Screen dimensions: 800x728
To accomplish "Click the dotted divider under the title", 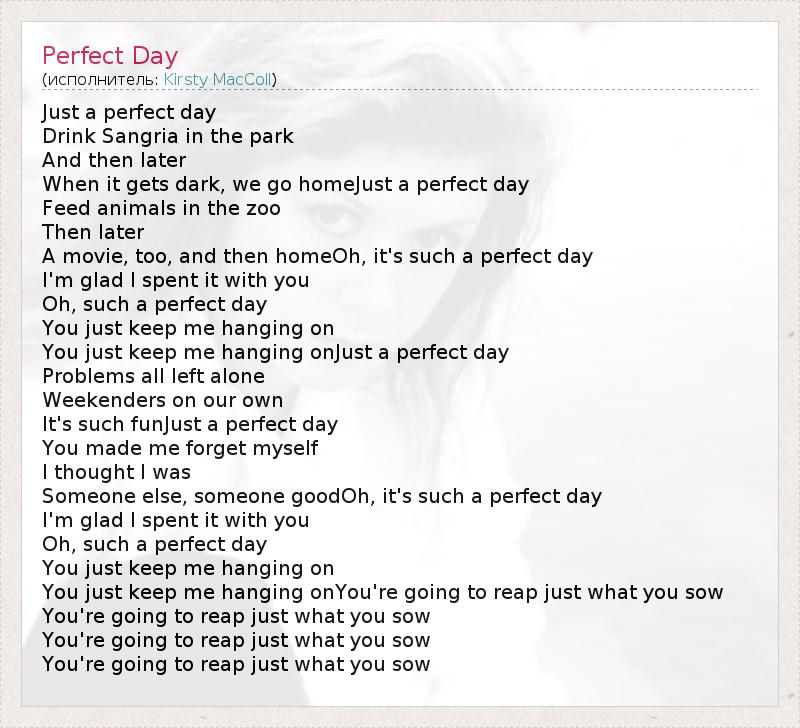I will 400,90.
